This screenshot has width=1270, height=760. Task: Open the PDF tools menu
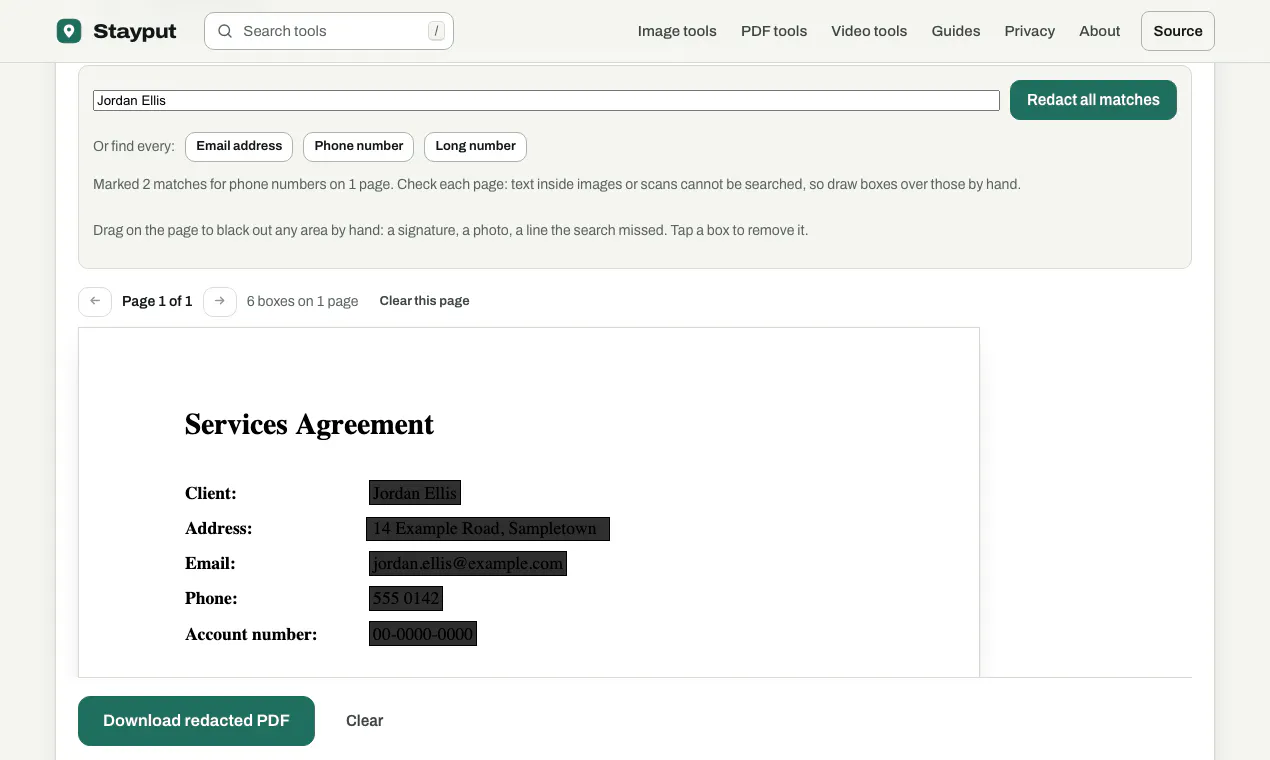(x=774, y=31)
